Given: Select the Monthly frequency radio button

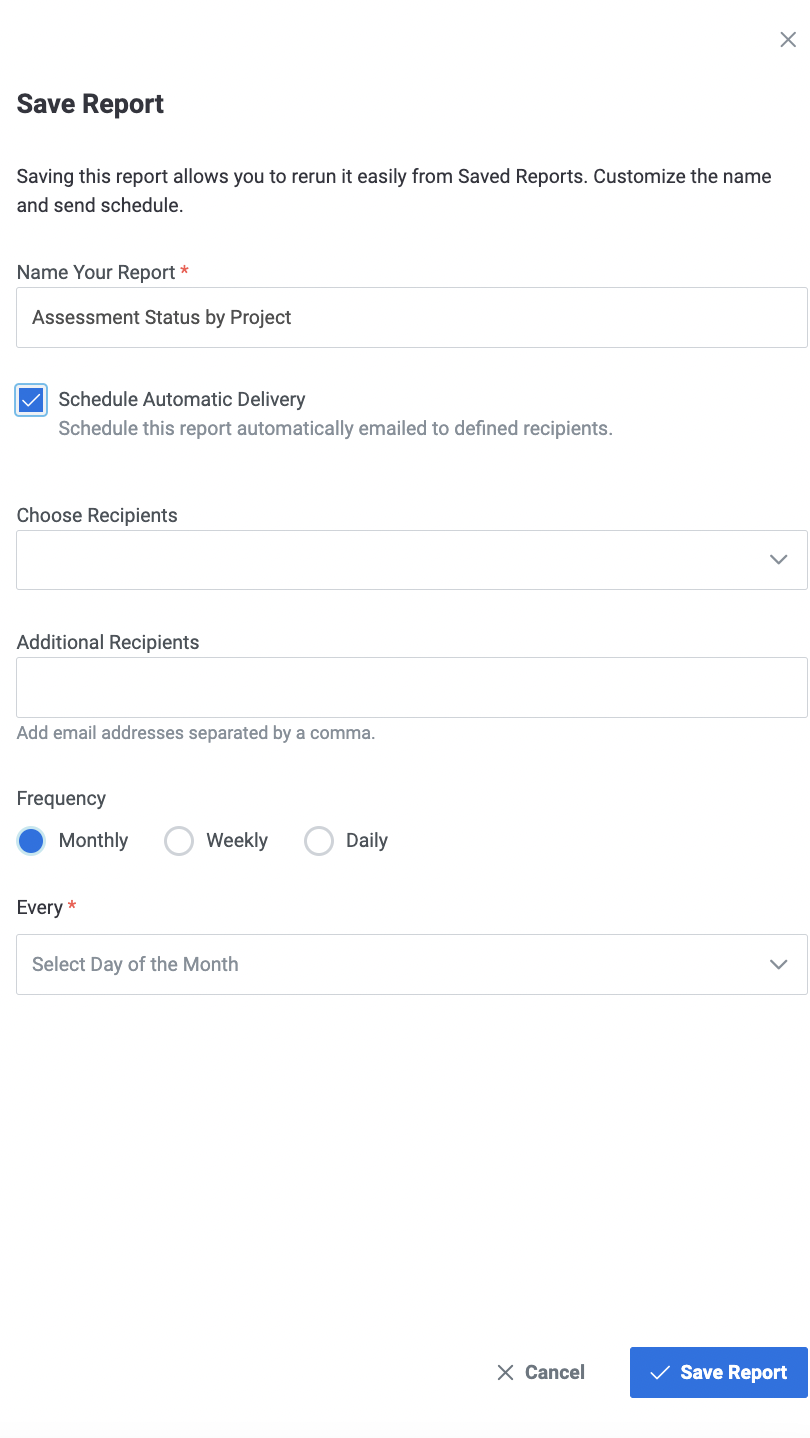Looking at the screenshot, I should point(32,841).
